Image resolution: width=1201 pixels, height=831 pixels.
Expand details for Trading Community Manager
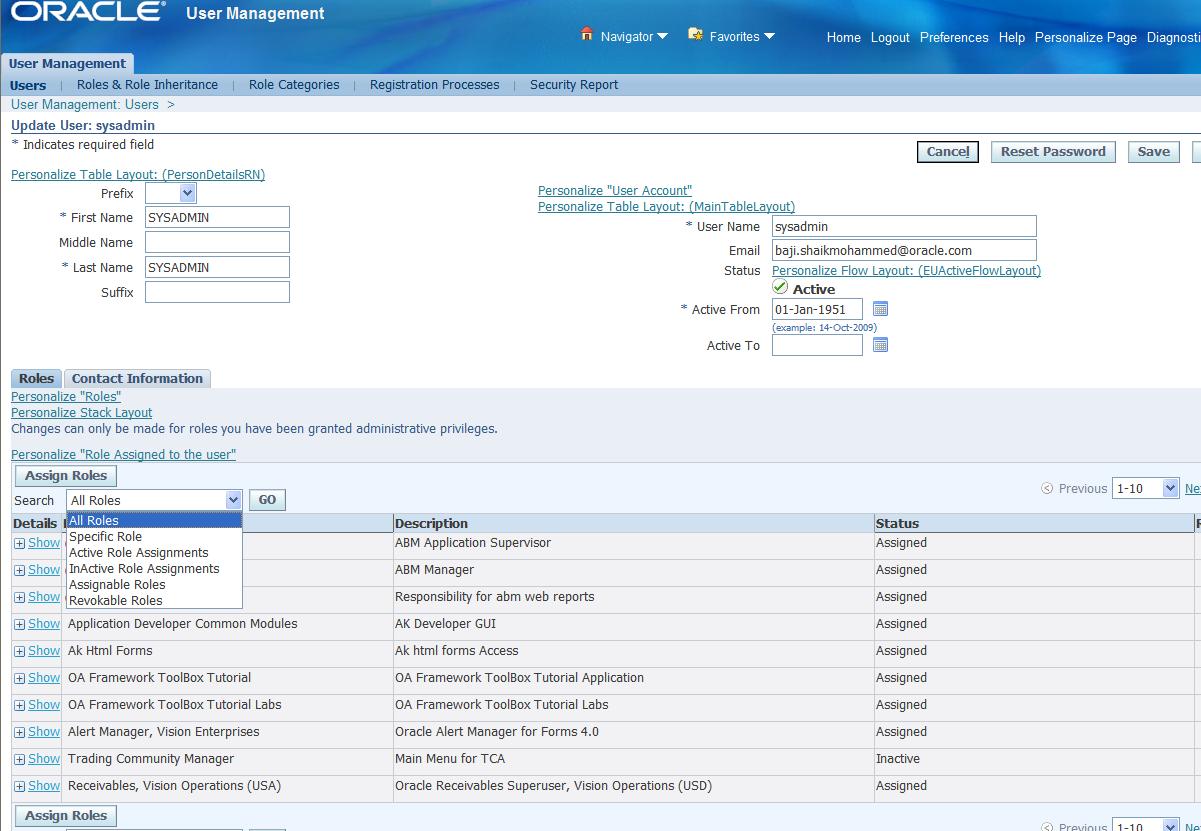(x=20, y=759)
